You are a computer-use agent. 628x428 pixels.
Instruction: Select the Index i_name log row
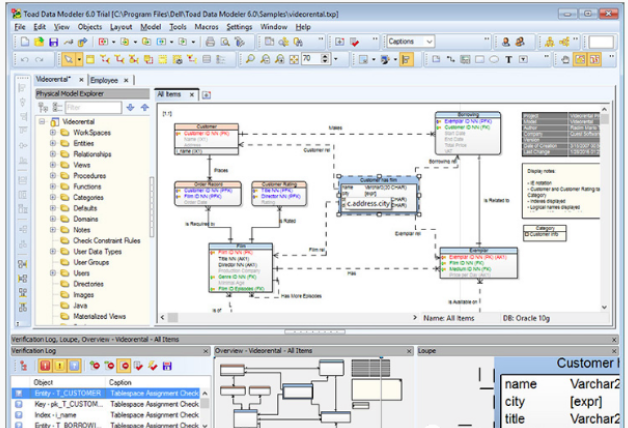[x=106, y=415]
